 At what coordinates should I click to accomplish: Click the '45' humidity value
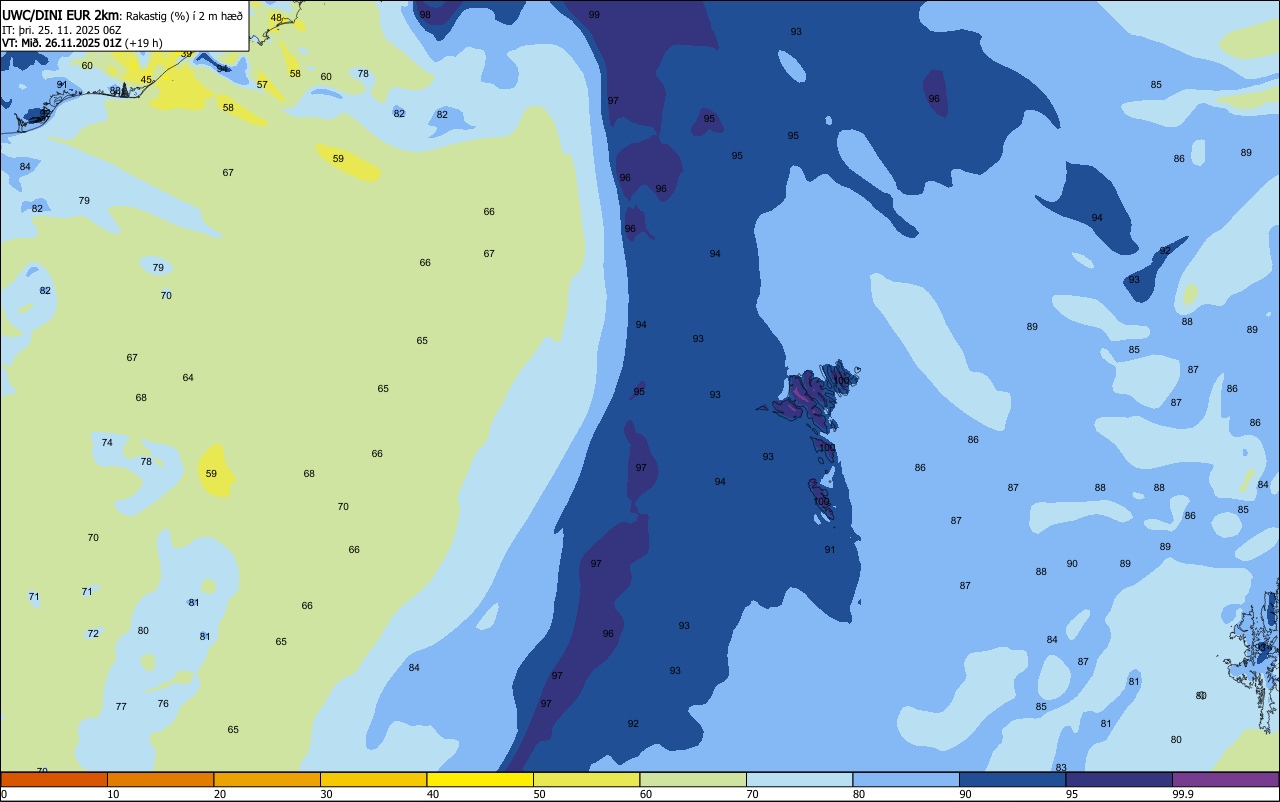[x=146, y=80]
